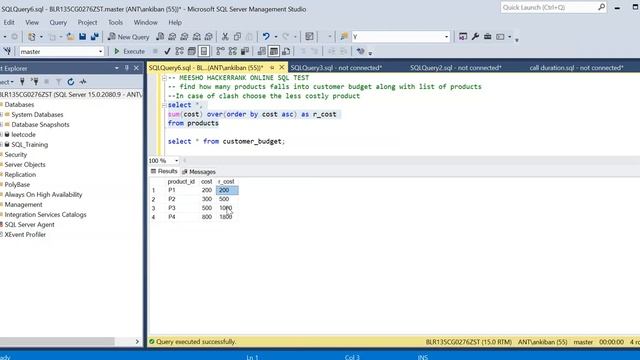Click the Execute button
The width and height of the screenshot is (640, 360).
[129, 51]
